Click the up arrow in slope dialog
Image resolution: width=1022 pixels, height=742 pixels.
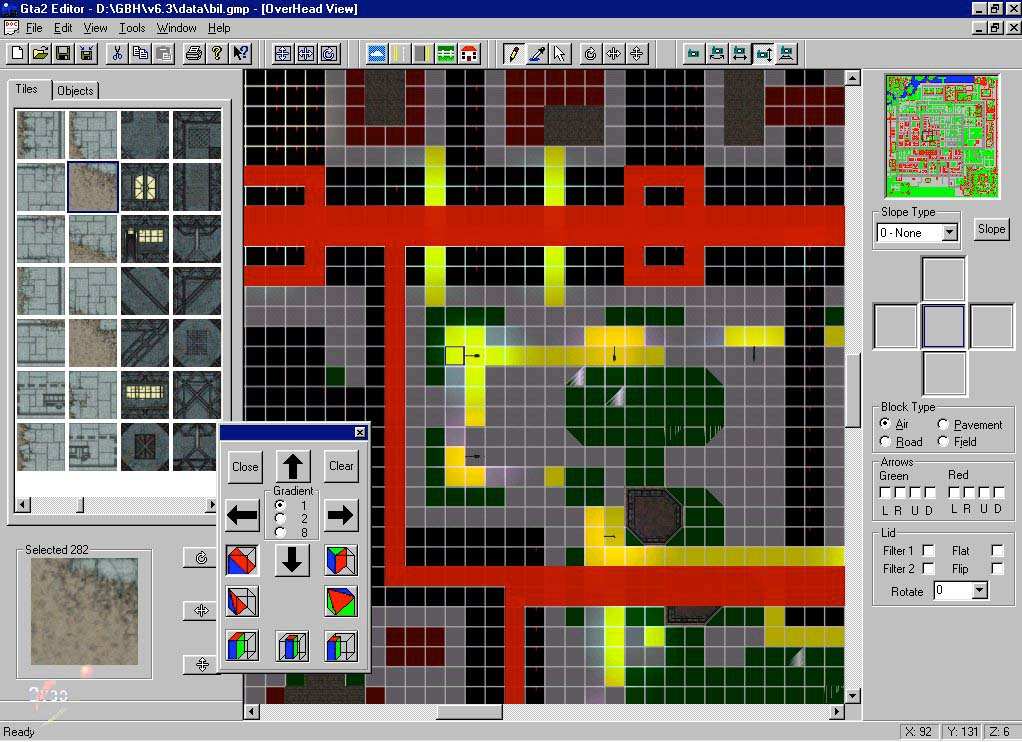(292, 466)
